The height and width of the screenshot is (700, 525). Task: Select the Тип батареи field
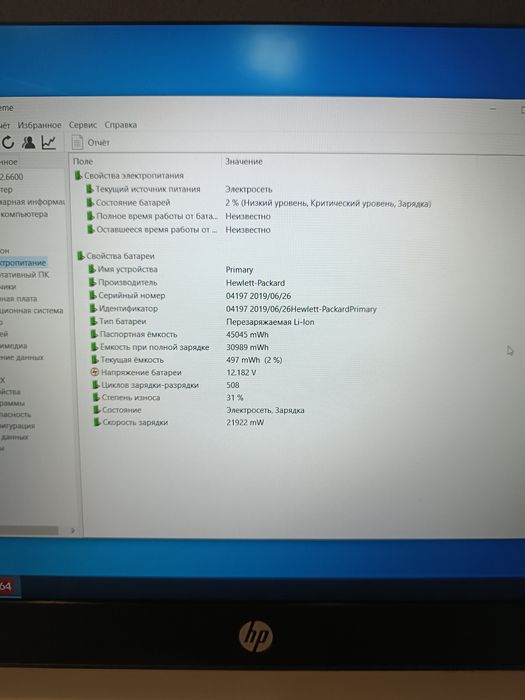[x=123, y=321]
